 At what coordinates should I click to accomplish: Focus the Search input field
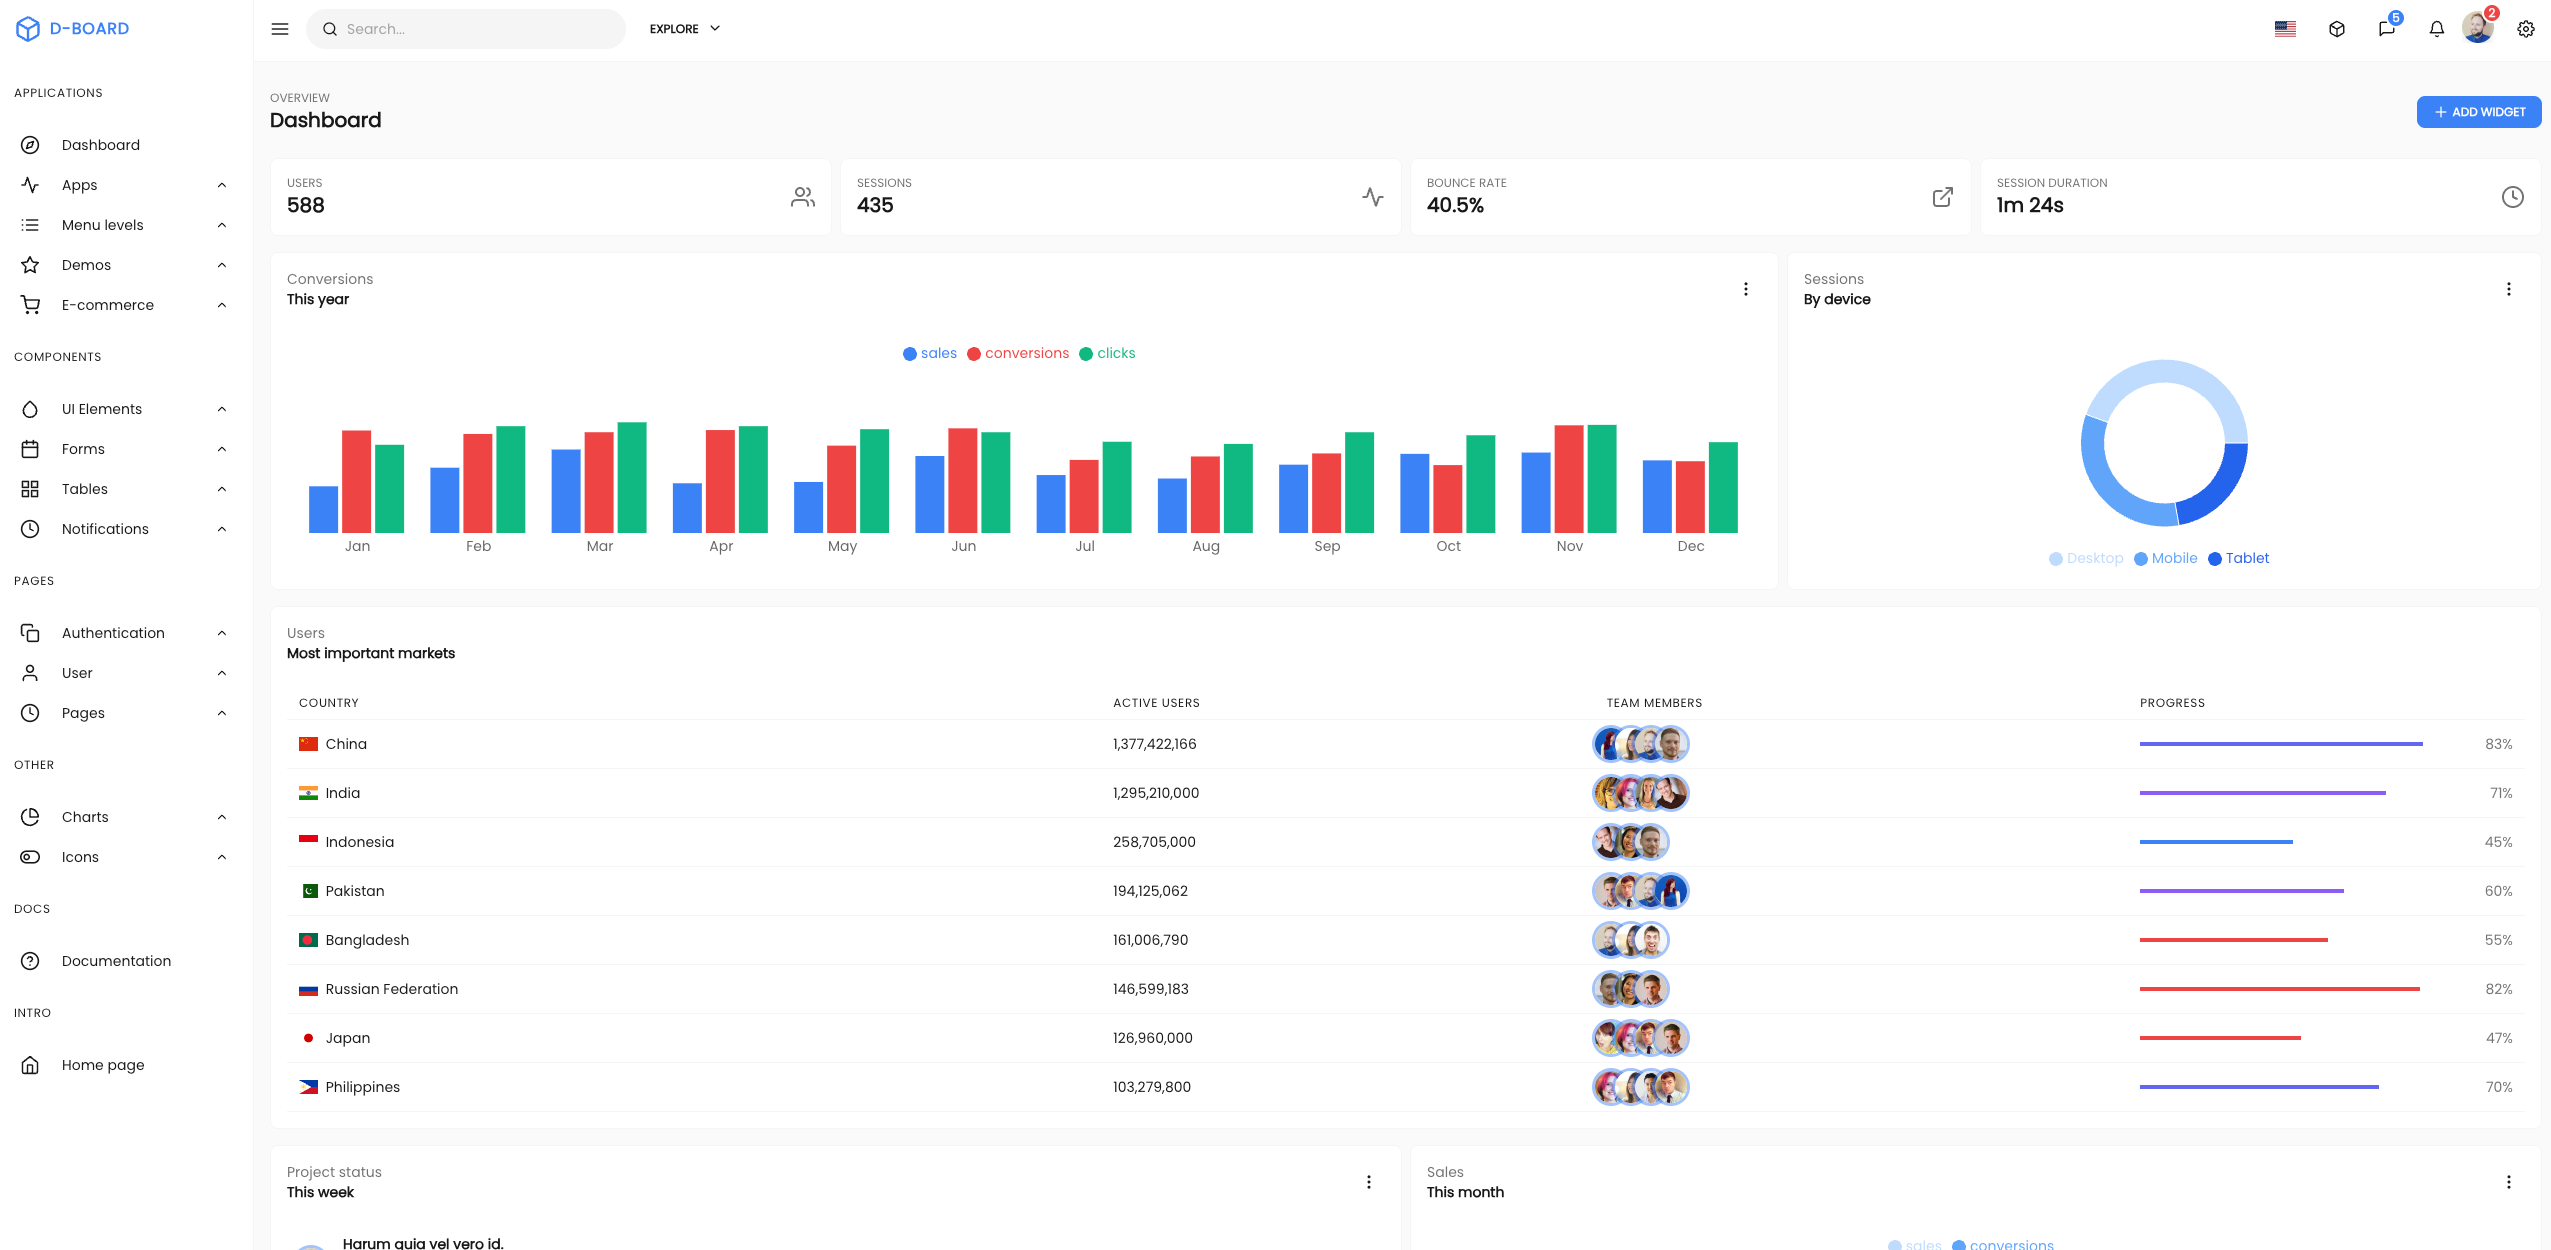(466, 29)
